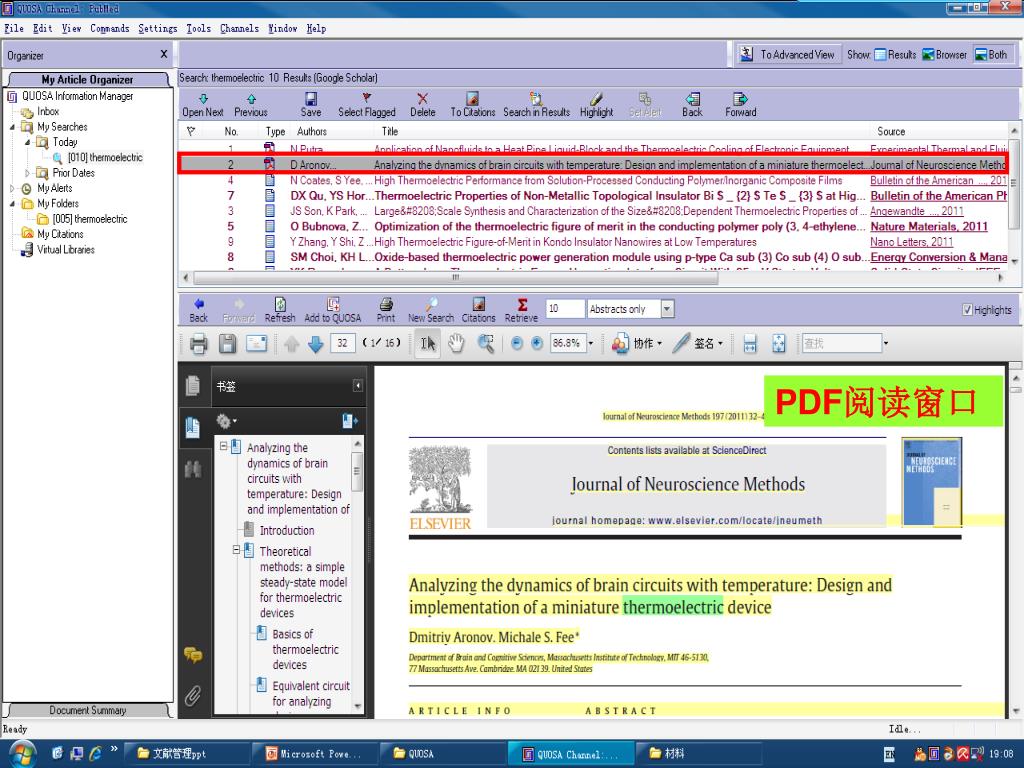
Task: Open Nature Materials, 2011 source link
Action: click(929, 227)
